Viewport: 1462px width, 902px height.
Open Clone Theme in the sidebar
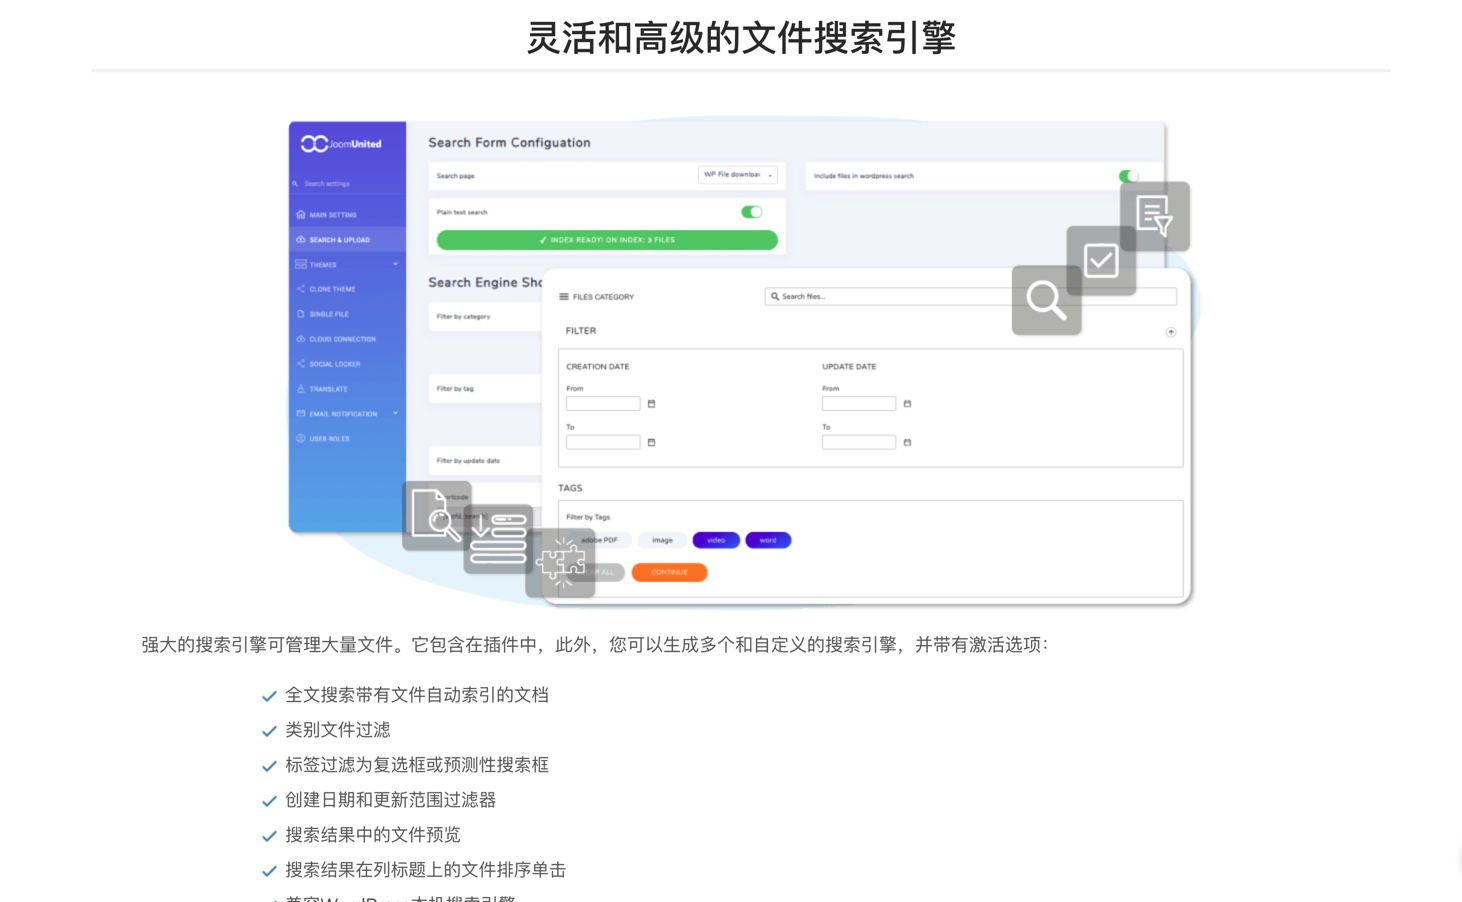(x=332, y=289)
